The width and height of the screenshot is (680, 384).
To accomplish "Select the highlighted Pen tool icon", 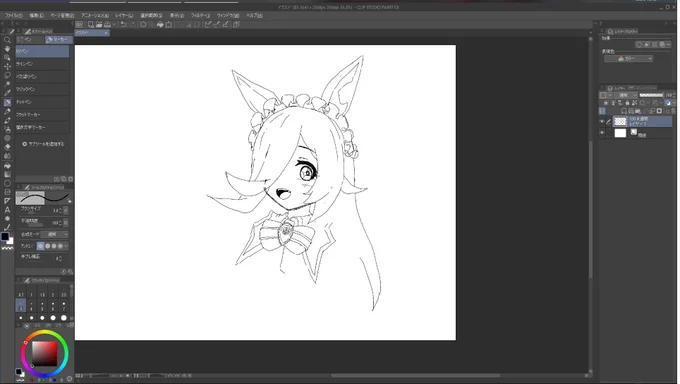I will point(7,102).
